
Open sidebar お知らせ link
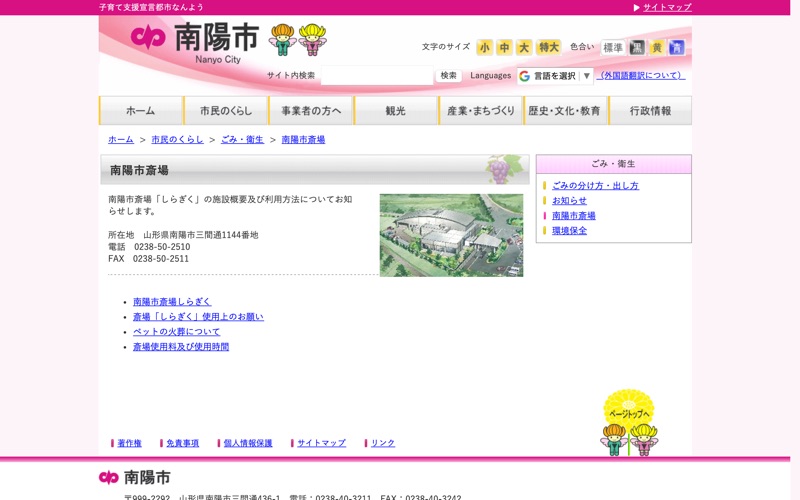[x=569, y=201]
